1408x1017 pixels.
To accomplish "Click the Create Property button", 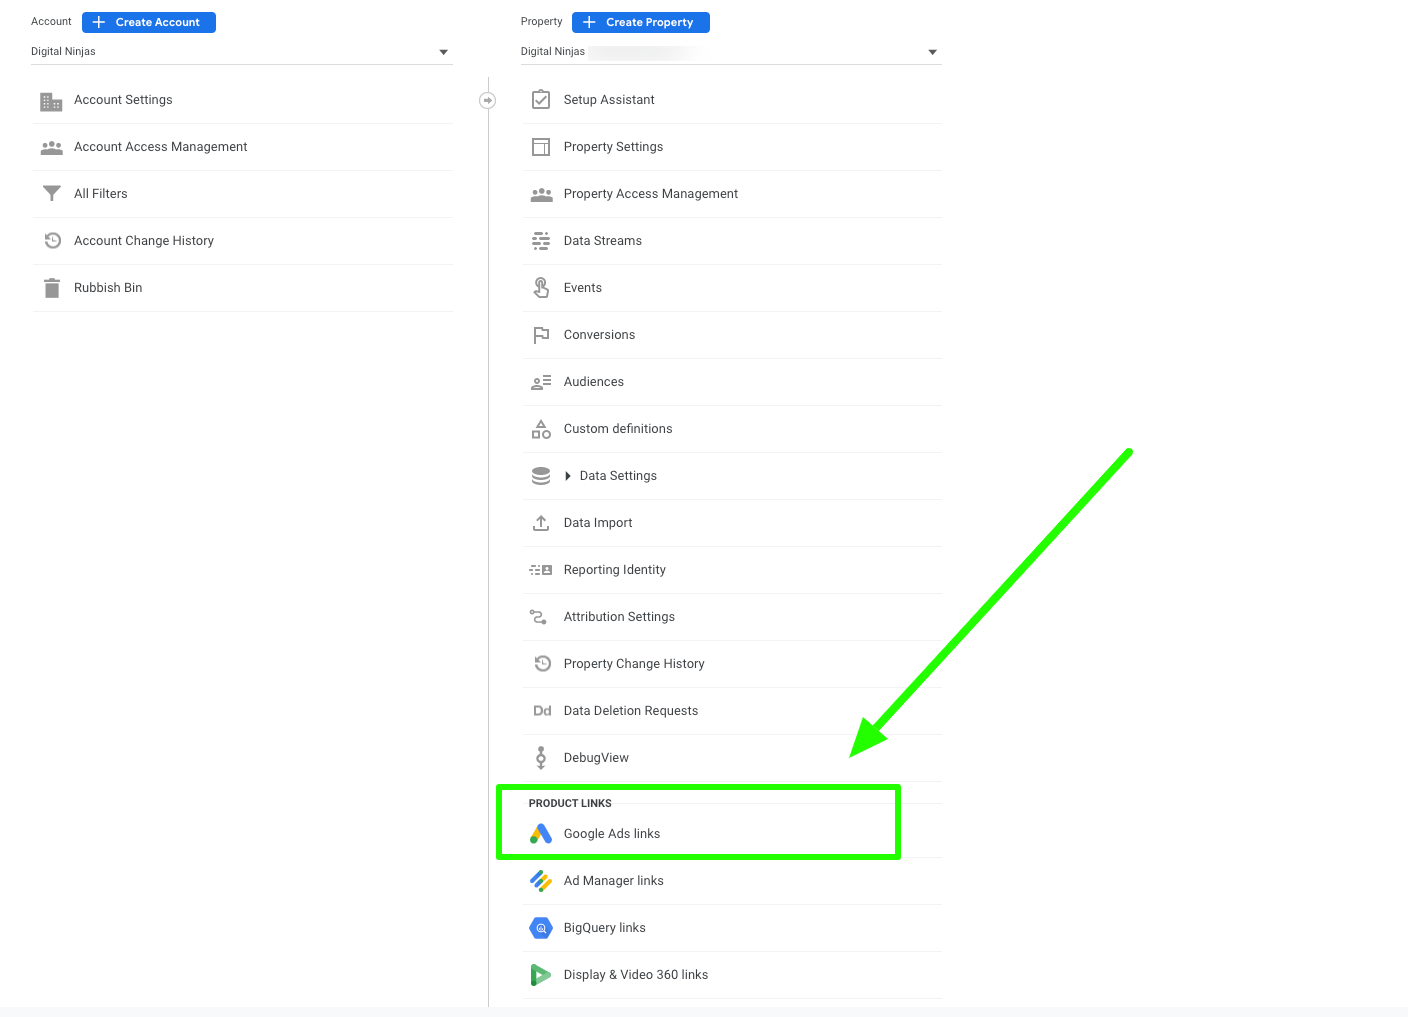I will 640,22.
